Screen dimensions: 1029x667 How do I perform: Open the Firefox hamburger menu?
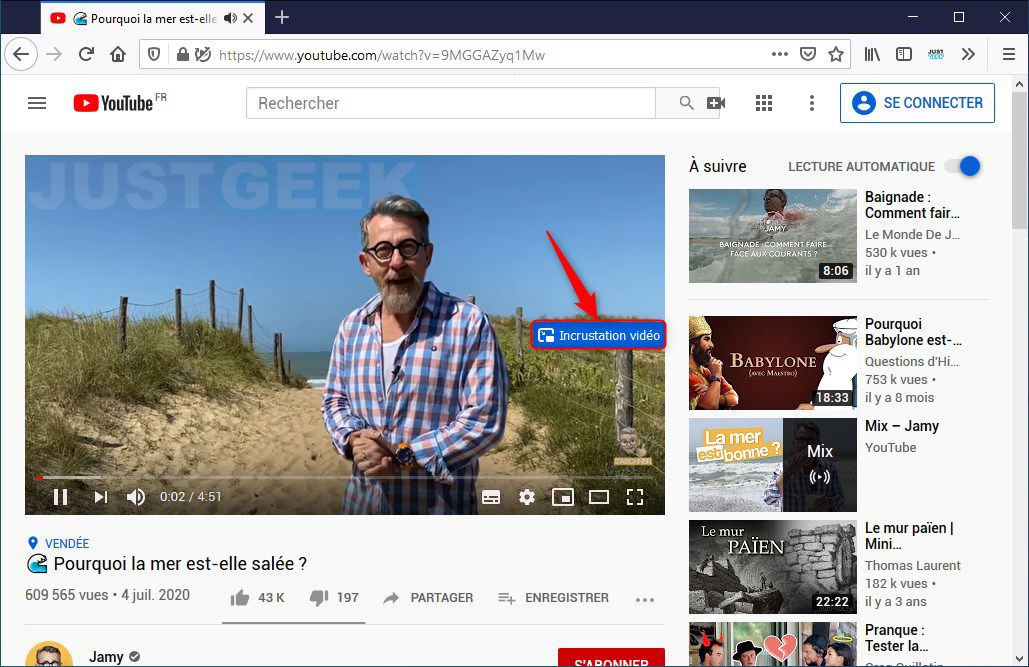click(1009, 54)
